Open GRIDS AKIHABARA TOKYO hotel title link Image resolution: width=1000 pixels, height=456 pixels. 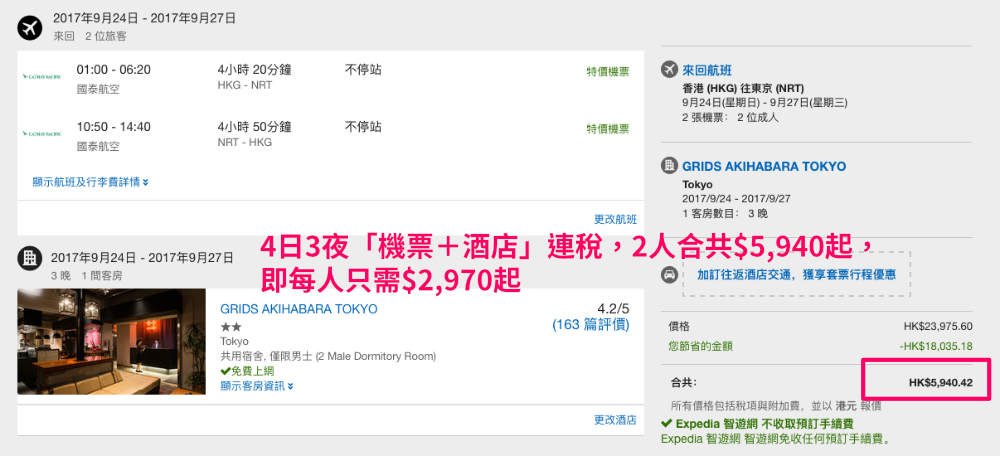pyautogui.click(x=298, y=309)
